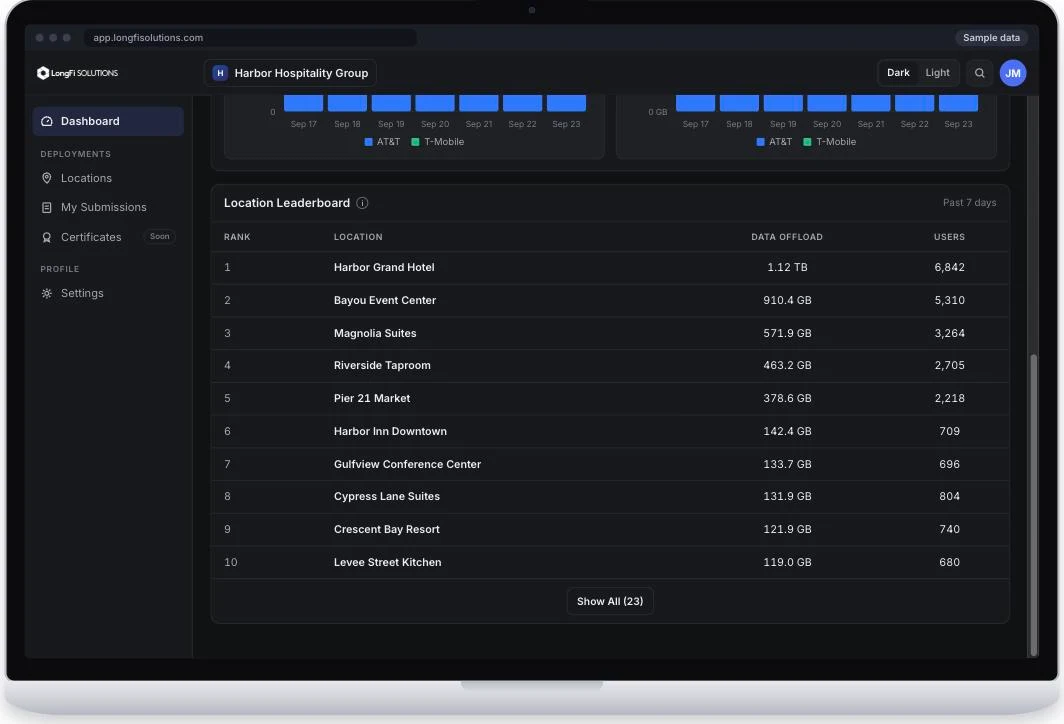Select Cypress Lane Suites location
The image size is (1064, 724).
point(387,496)
